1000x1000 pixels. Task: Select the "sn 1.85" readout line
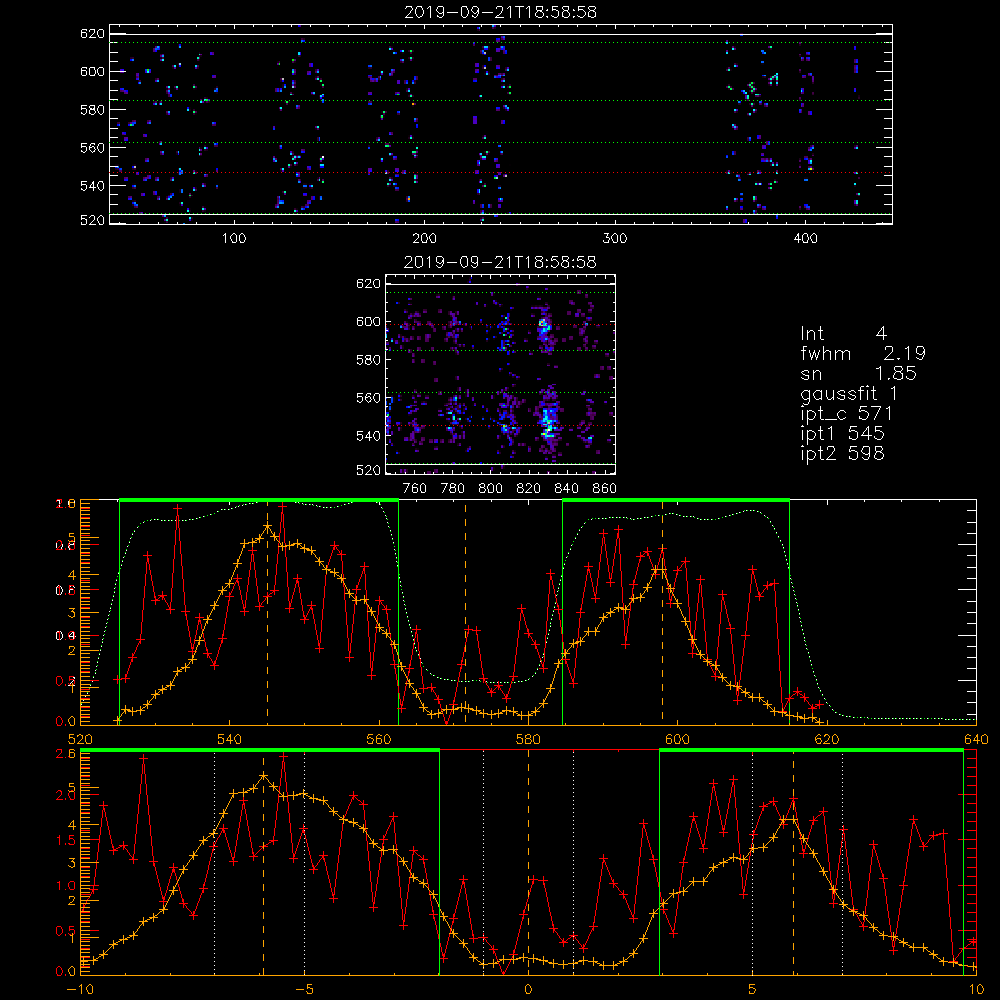point(858,373)
